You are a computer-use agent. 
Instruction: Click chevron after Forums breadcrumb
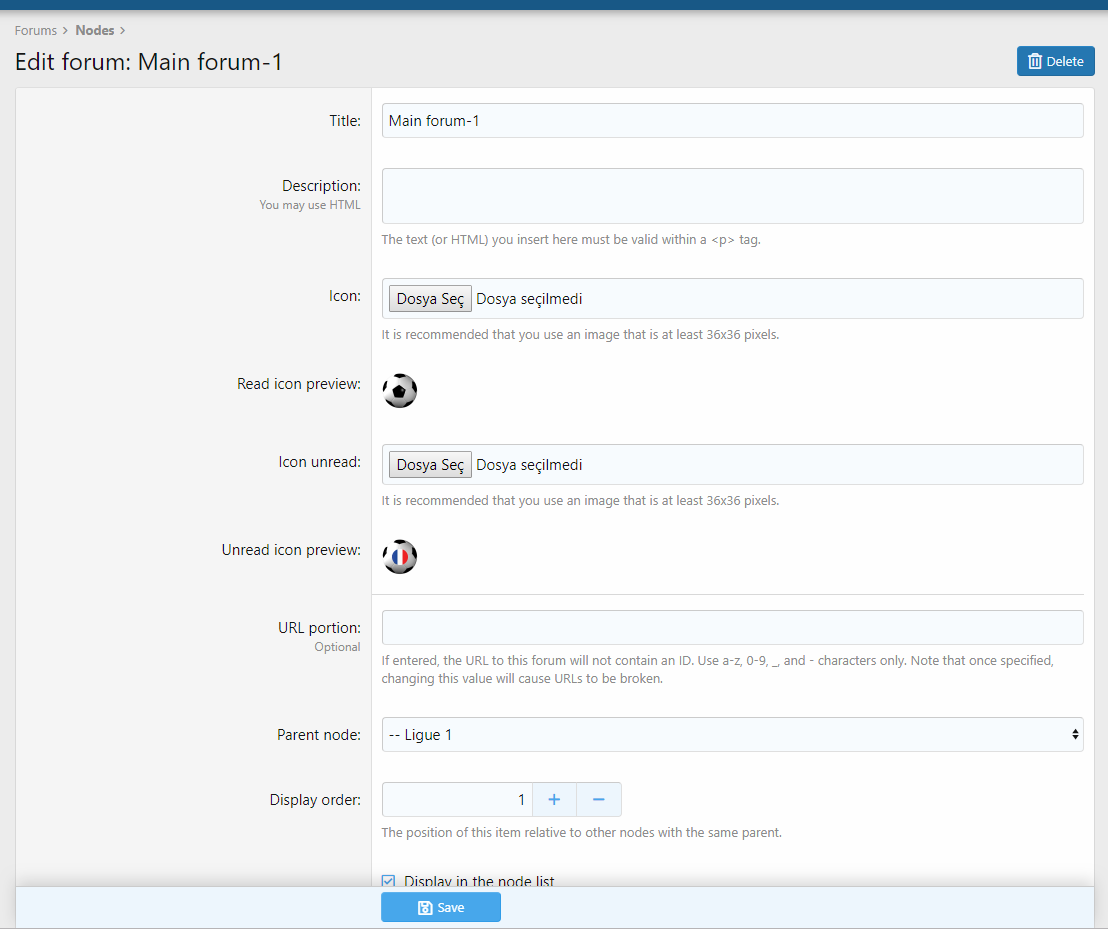[x=65, y=31]
